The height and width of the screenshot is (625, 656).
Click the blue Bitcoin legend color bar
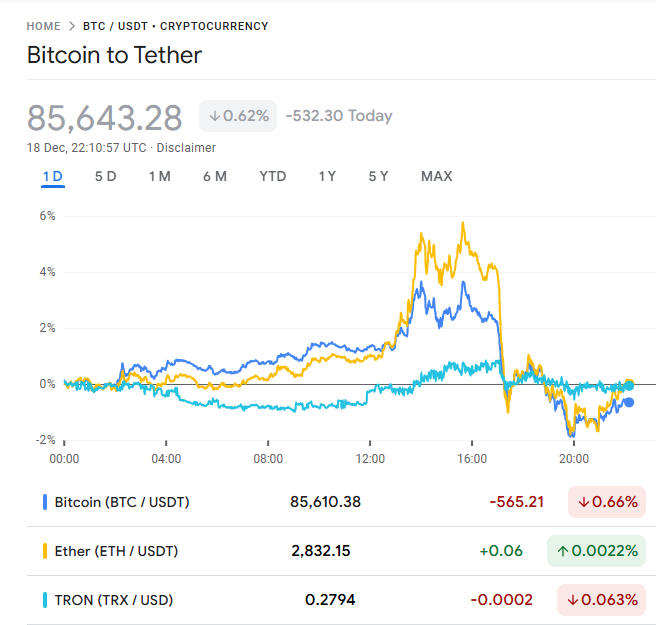[x=45, y=502]
